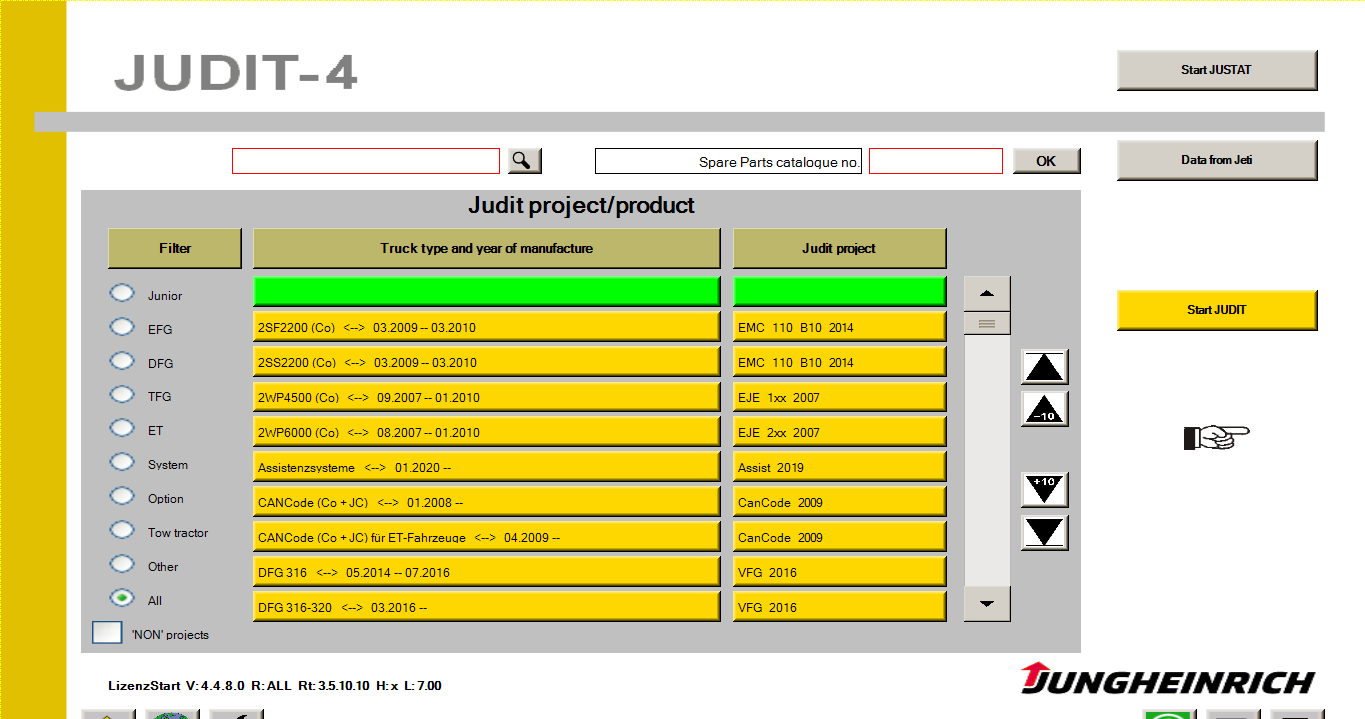Select the green empty truck type row
The image size is (1365, 719).
pyautogui.click(x=486, y=291)
